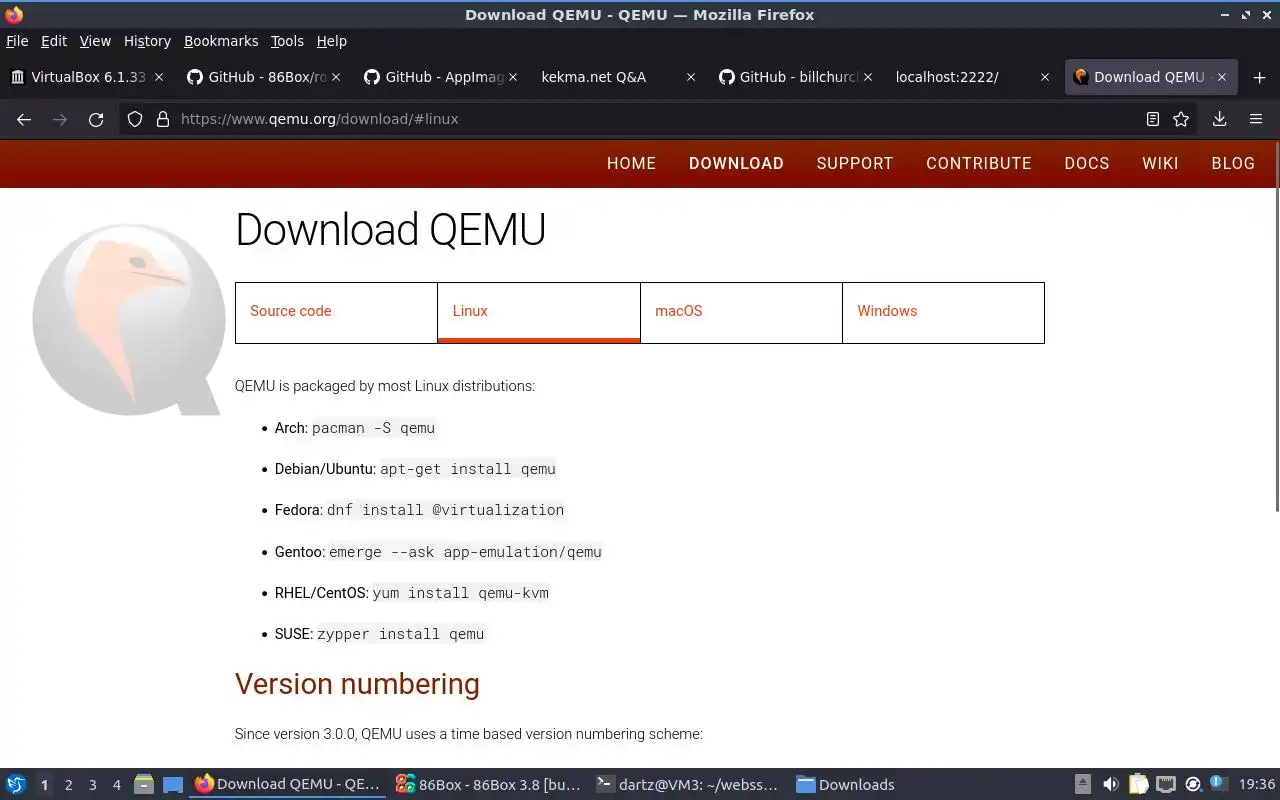Open the WIKI nav link

tap(1160, 163)
